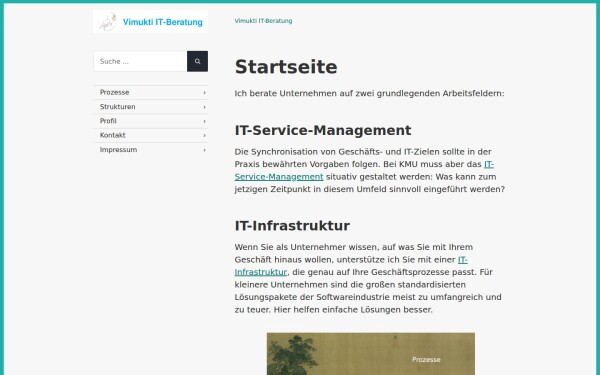The image size is (600, 375).
Task: Click the Prozesse label on the image
Action: [426, 360]
